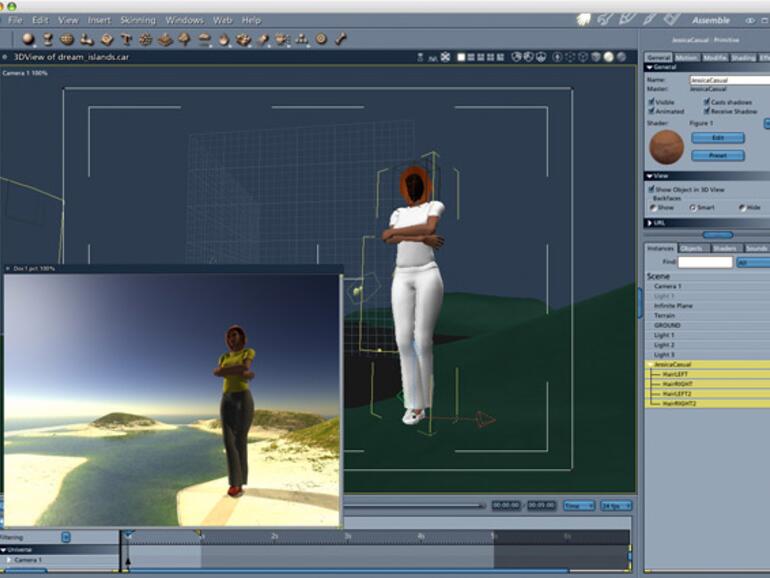Select the sphere primitive tool in toolbar
Viewport: 770px width, 578px height.
point(28,39)
